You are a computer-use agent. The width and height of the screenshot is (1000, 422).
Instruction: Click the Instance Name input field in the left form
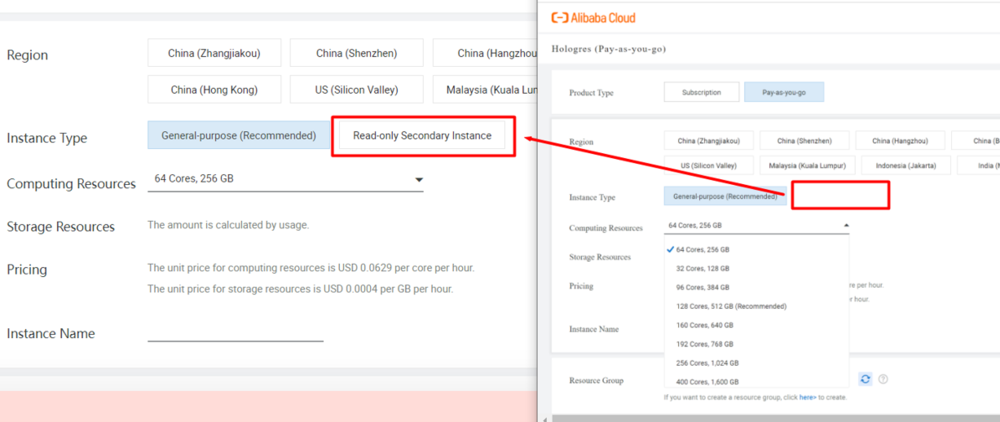[235, 333]
